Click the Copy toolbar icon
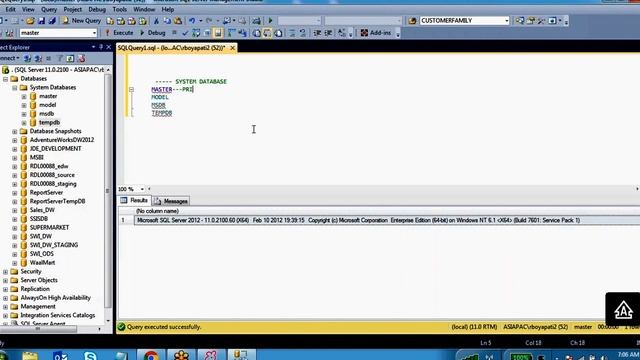The width and height of the screenshot is (640, 360). (167, 21)
